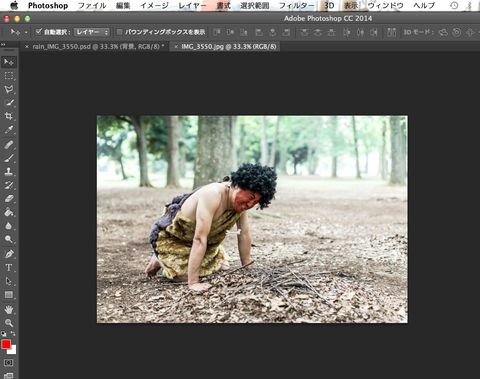Screen dimensions: 480x379
Task: Open the Apple menu
Action: (x=14, y=6)
